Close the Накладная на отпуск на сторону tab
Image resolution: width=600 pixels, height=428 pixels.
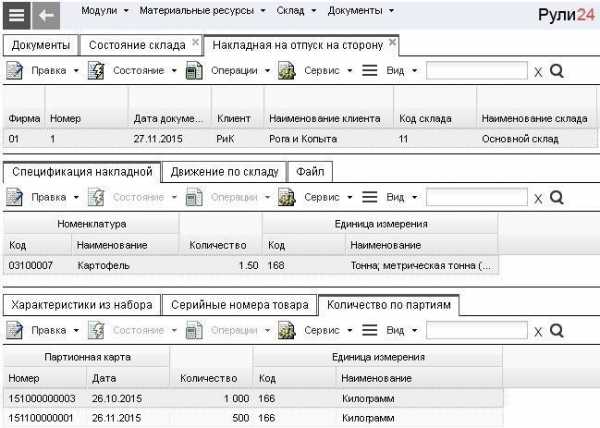pyautogui.click(x=392, y=42)
